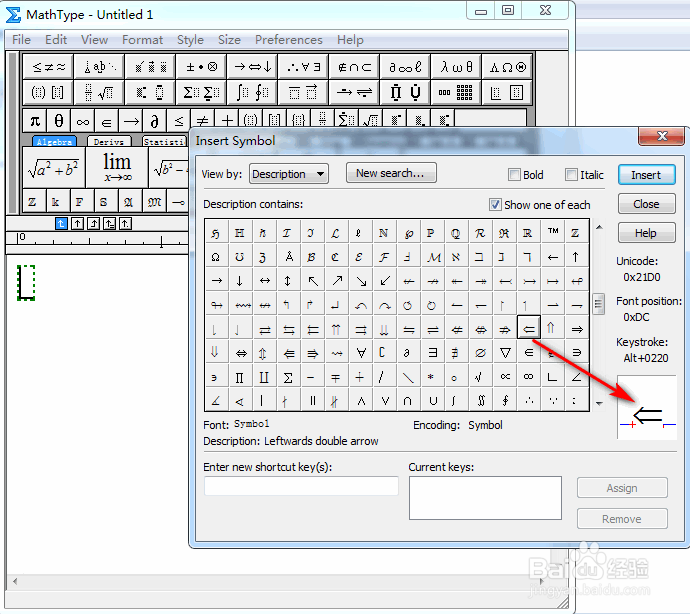This screenshot has height=614, width=690.
Task: Open the Edit menu
Action: pyautogui.click(x=56, y=40)
